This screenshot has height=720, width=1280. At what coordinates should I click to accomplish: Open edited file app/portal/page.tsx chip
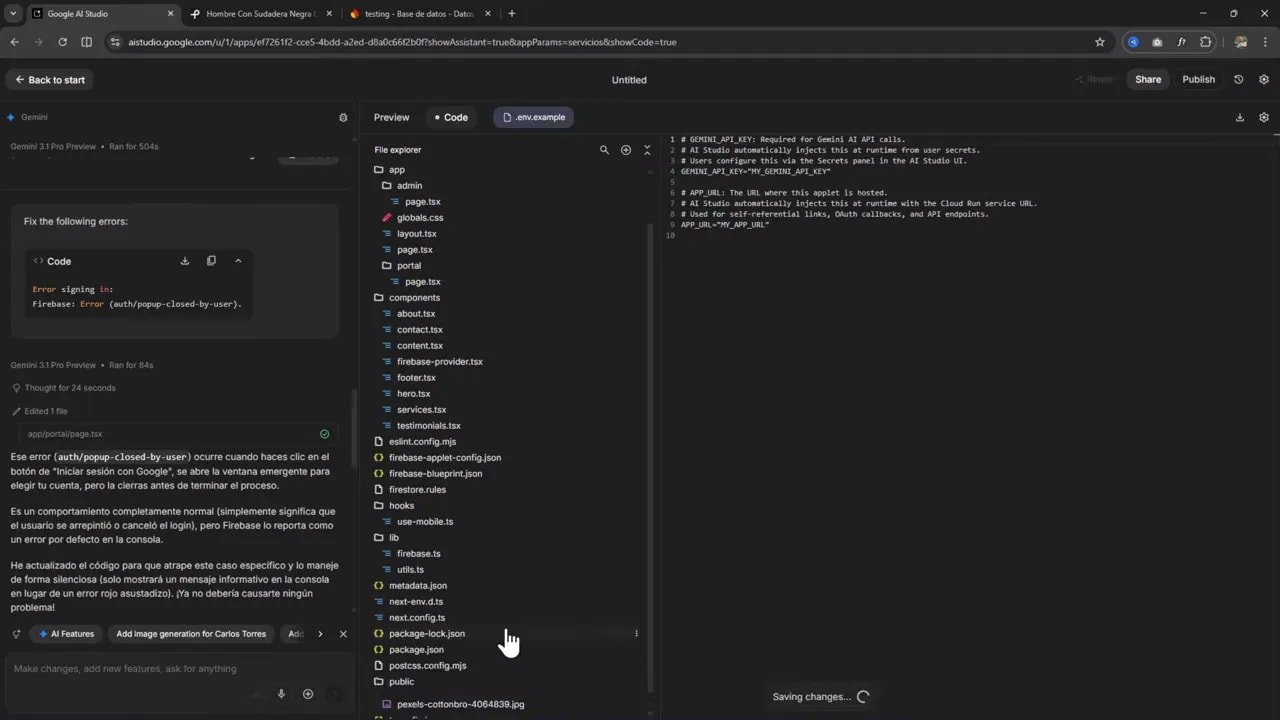[178, 434]
